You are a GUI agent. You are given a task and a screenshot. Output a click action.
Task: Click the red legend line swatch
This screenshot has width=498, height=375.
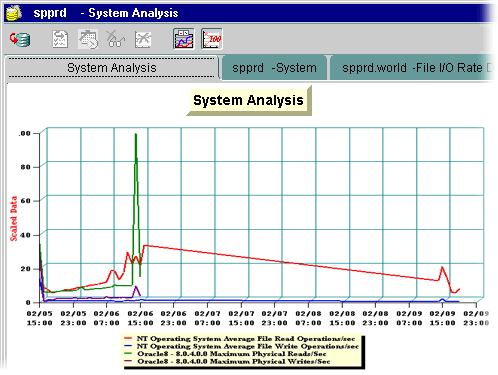coord(128,339)
